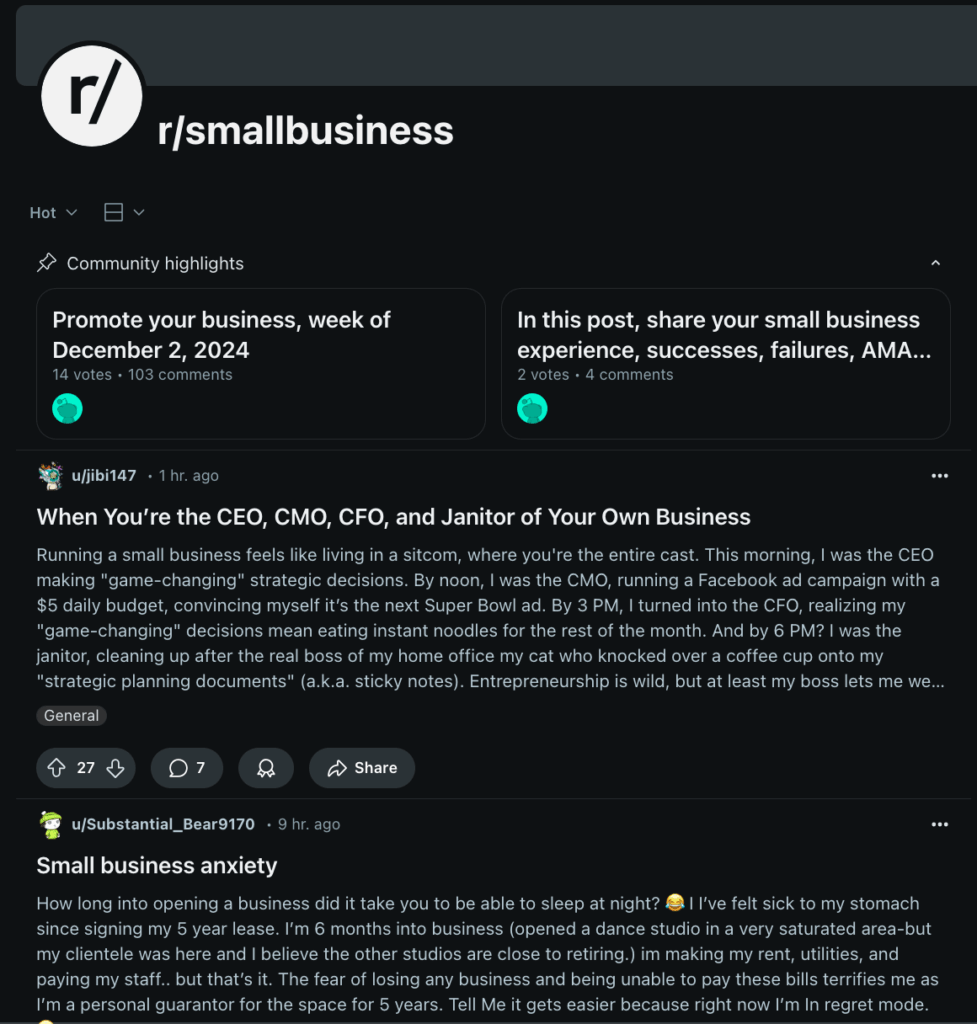Screen dimensions: 977x1024
Task: Open the card view layout dropdown
Action: tap(125, 212)
